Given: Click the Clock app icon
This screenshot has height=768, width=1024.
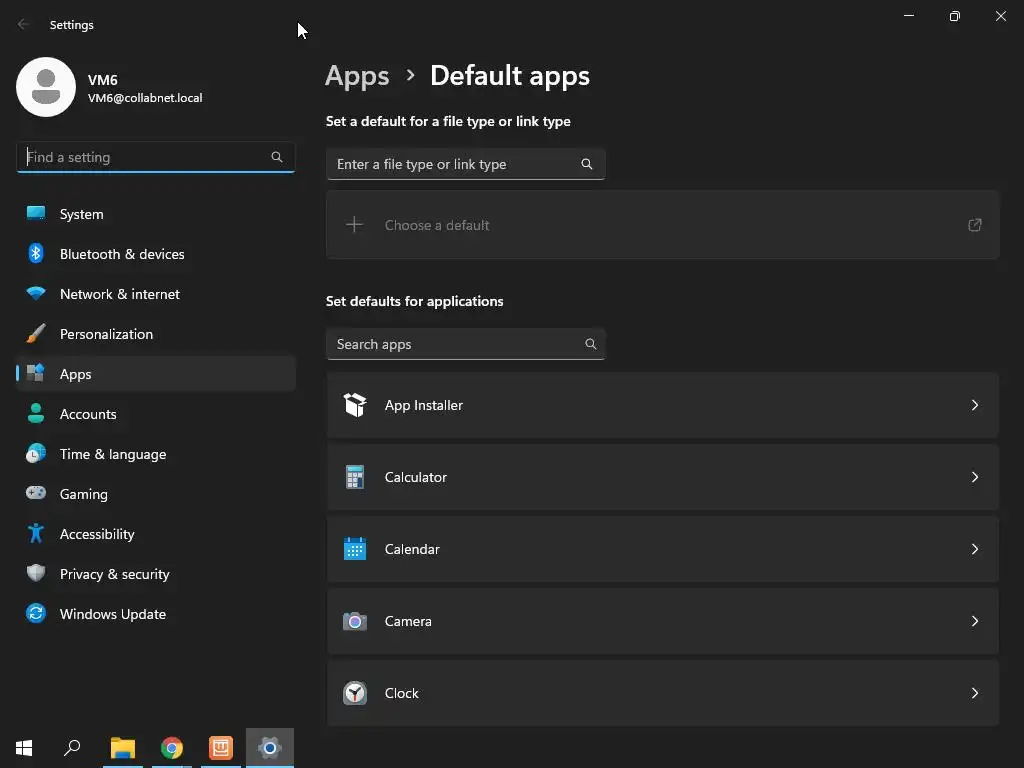Looking at the screenshot, I should [x=355, y=693].
